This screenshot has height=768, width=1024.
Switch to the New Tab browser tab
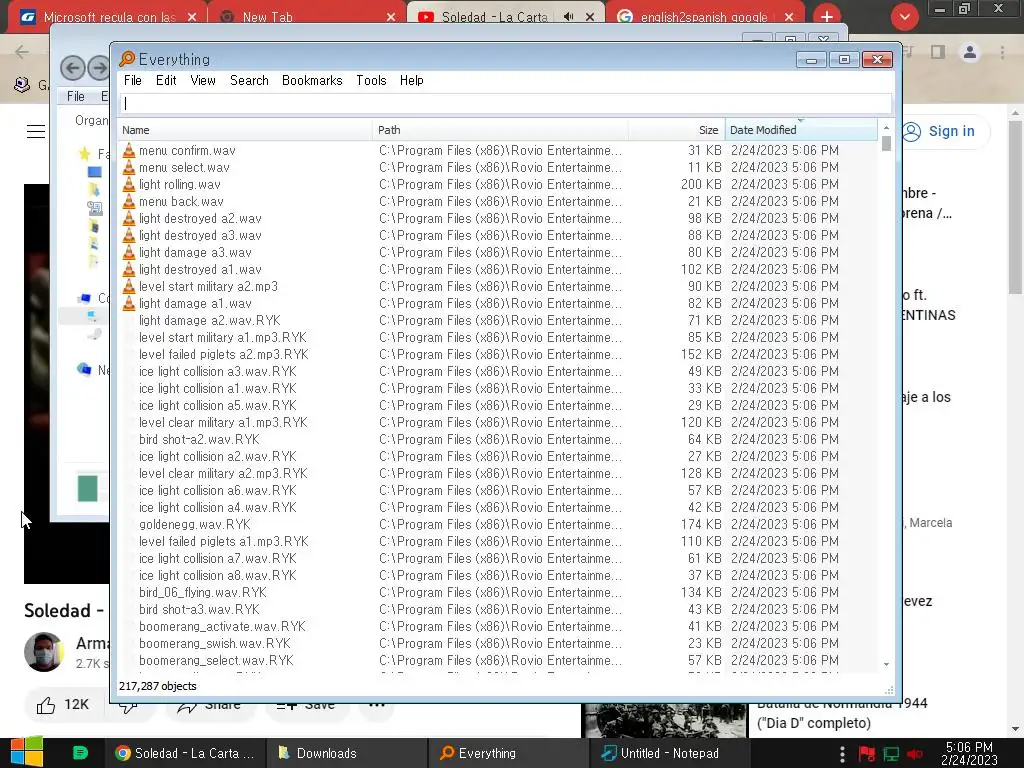(x=268, y=17)
